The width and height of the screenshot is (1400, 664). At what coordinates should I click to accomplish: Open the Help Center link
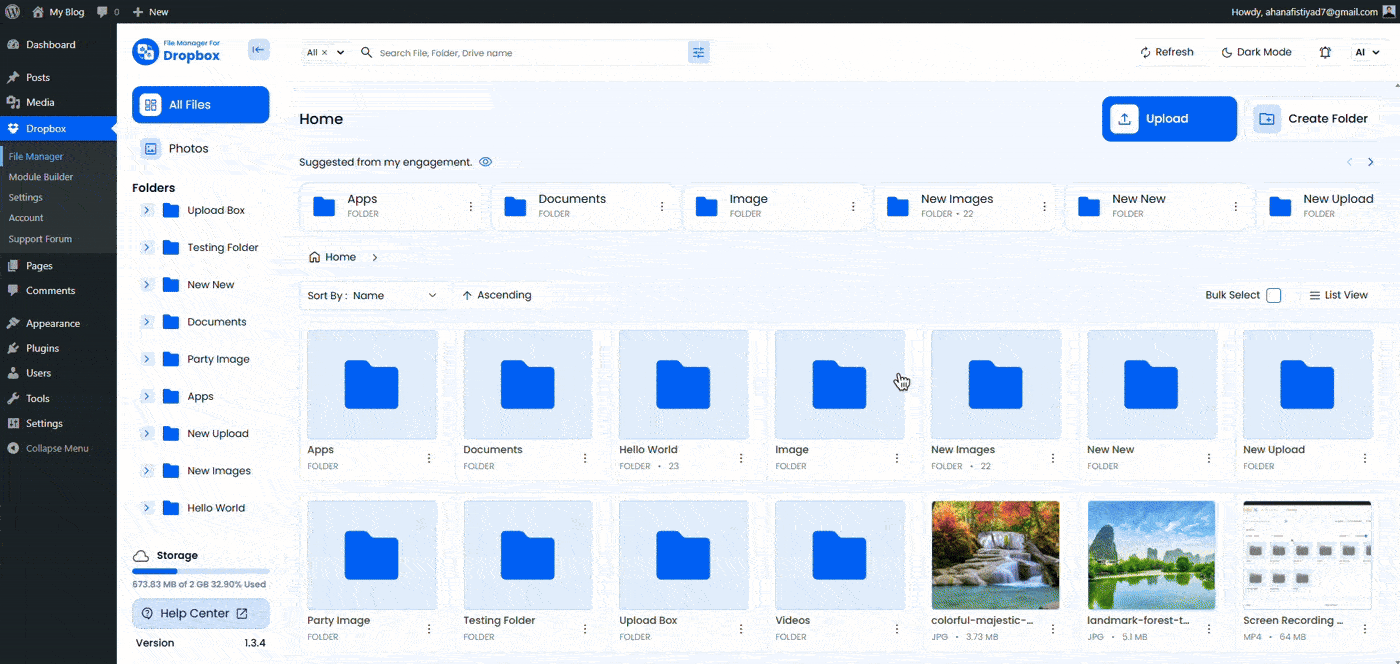[x=200, y=613]
